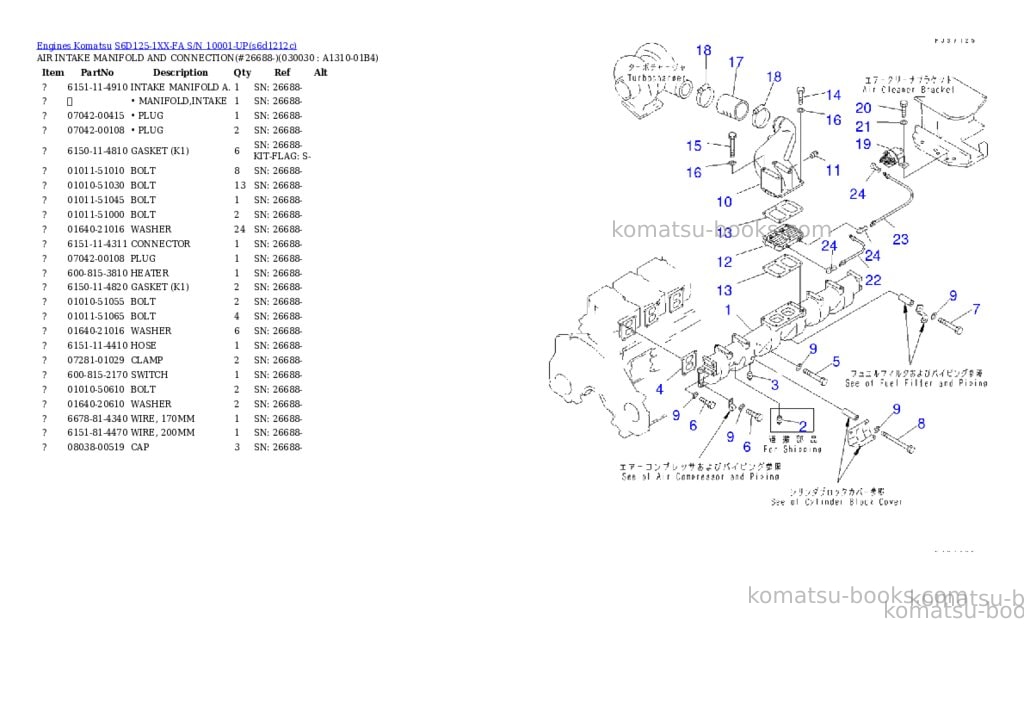Select the SWITCH description
Screen dimensions: 1024x725
(150, 375)
